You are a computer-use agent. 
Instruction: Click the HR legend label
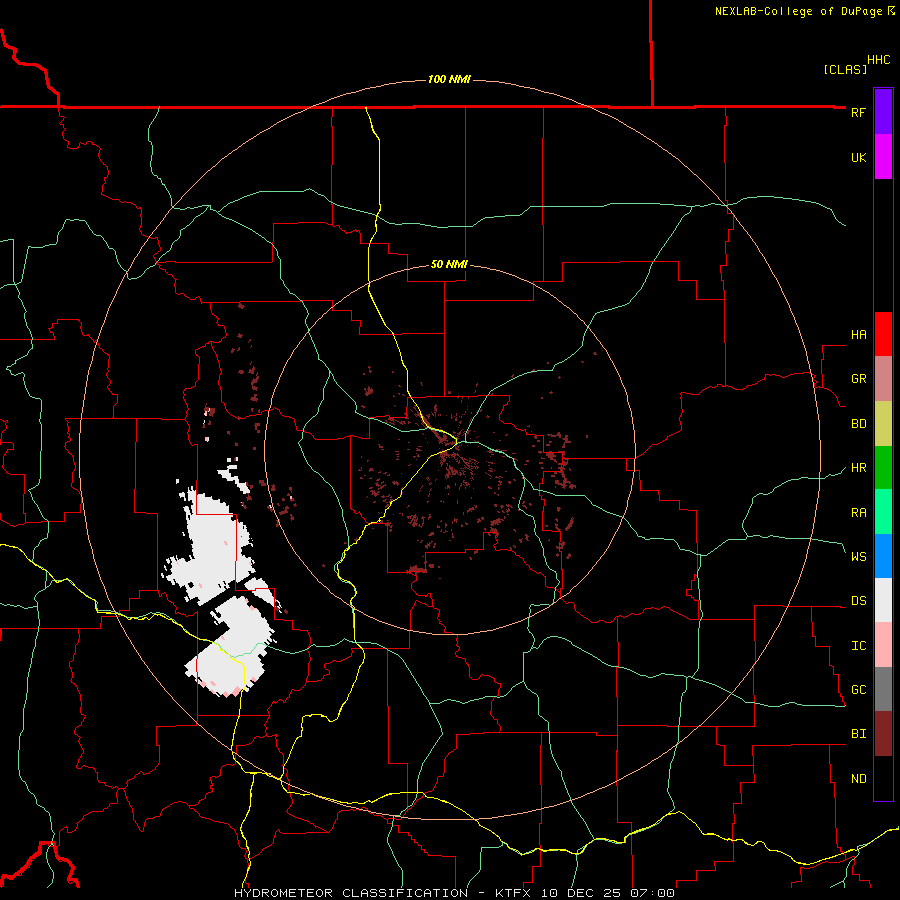858,468
